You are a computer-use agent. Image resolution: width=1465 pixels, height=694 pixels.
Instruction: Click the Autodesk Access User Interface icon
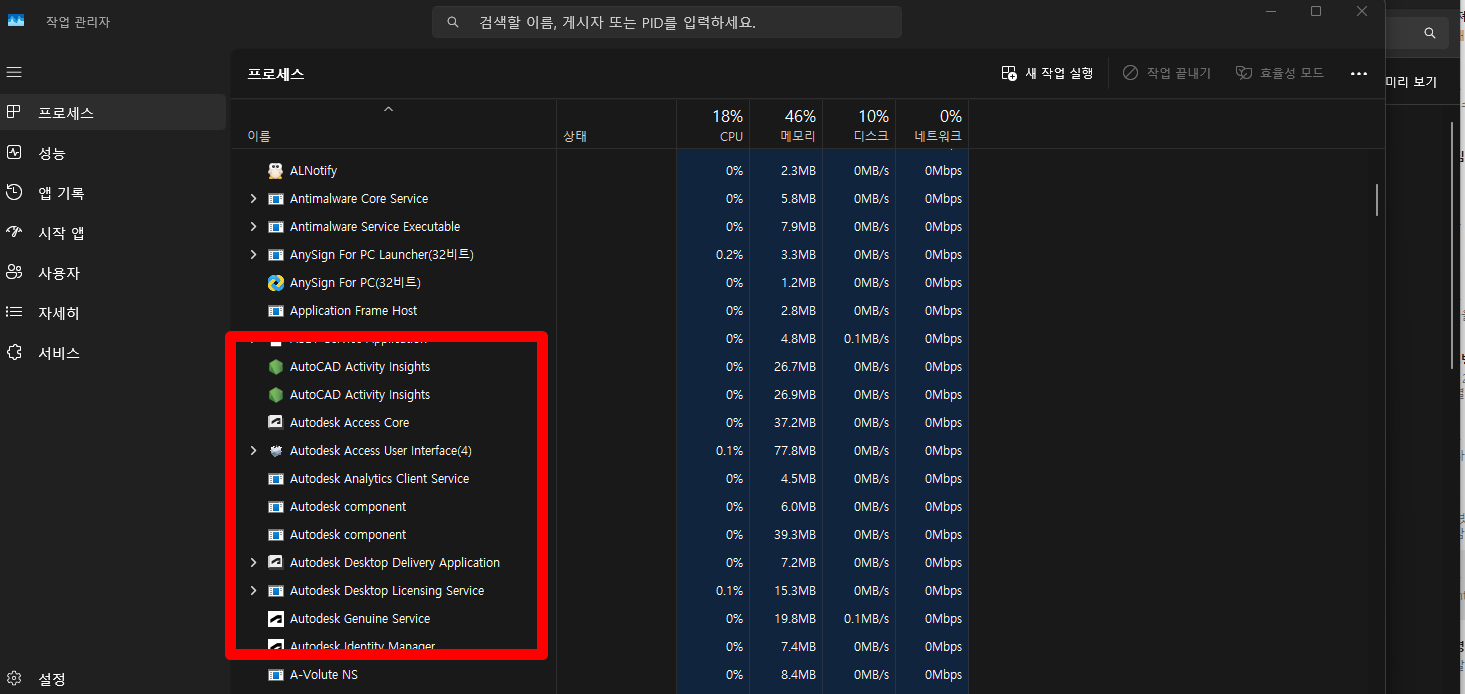tap(276, 451)
